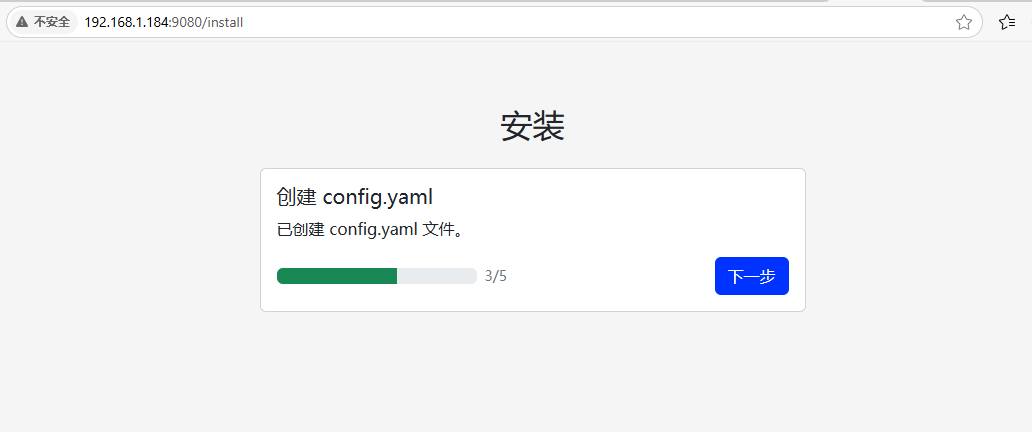Open the 不安全 site info badge
This screenshot has height=432, width=1032.
point(43,22)
